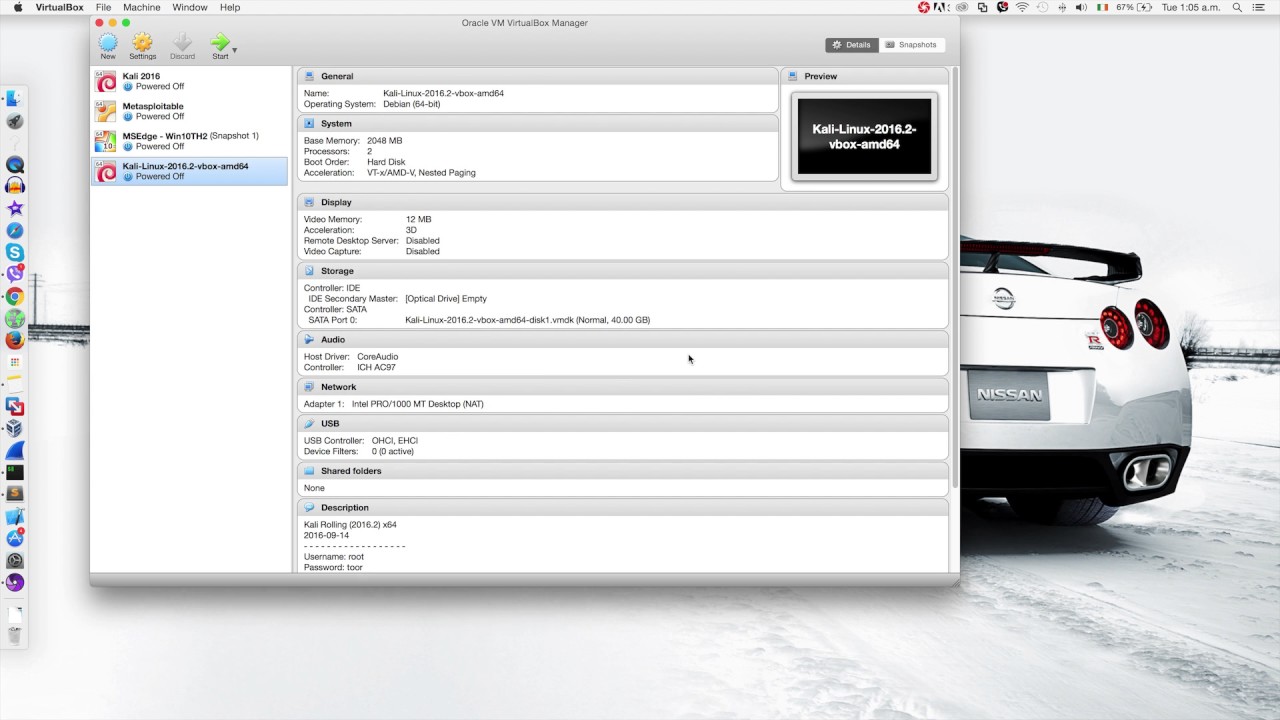Screen dimensions: 1280x720
Task: Open Google Chrome from the Dock
Action: [14, 296]
